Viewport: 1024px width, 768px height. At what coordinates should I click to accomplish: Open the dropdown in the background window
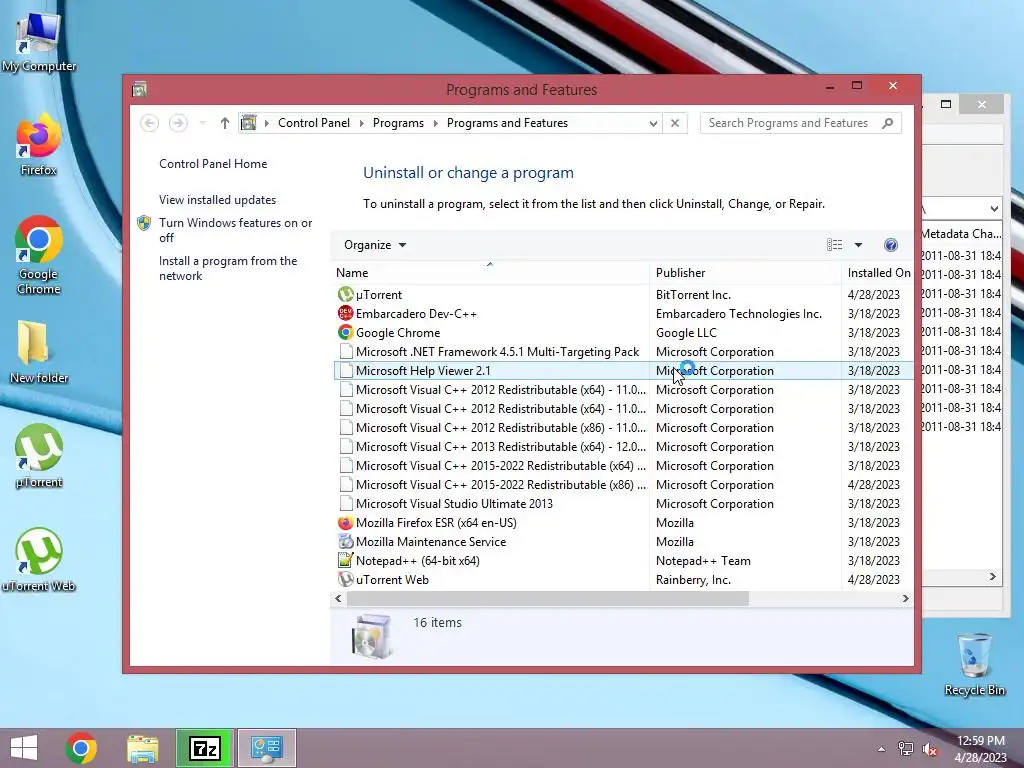pyautogui.click(x=993, y=209)
